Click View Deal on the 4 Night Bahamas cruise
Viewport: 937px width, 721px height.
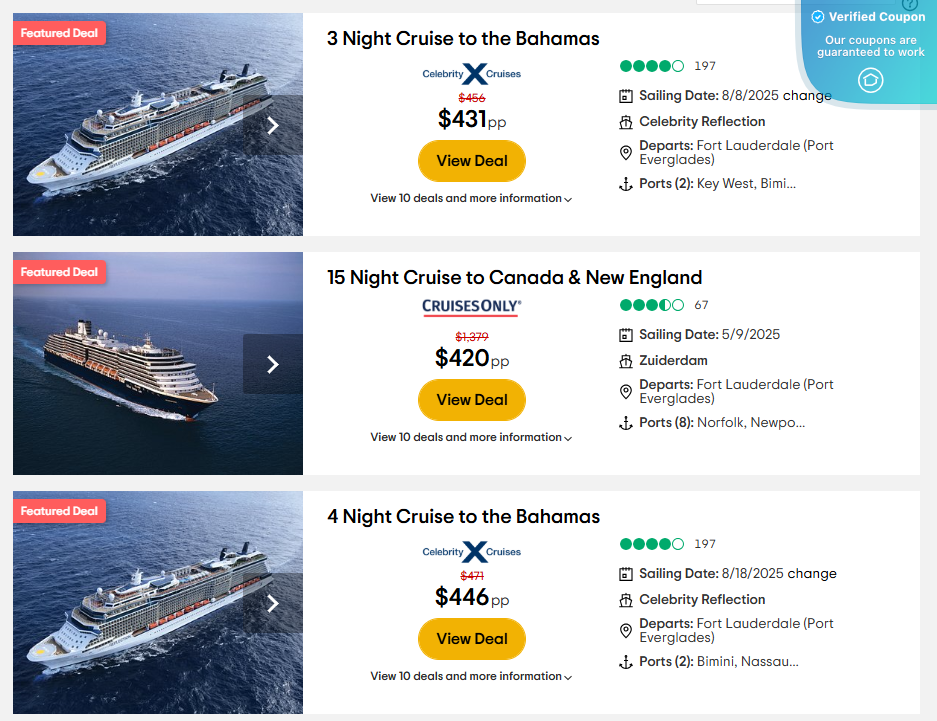(x=471, y=638)
